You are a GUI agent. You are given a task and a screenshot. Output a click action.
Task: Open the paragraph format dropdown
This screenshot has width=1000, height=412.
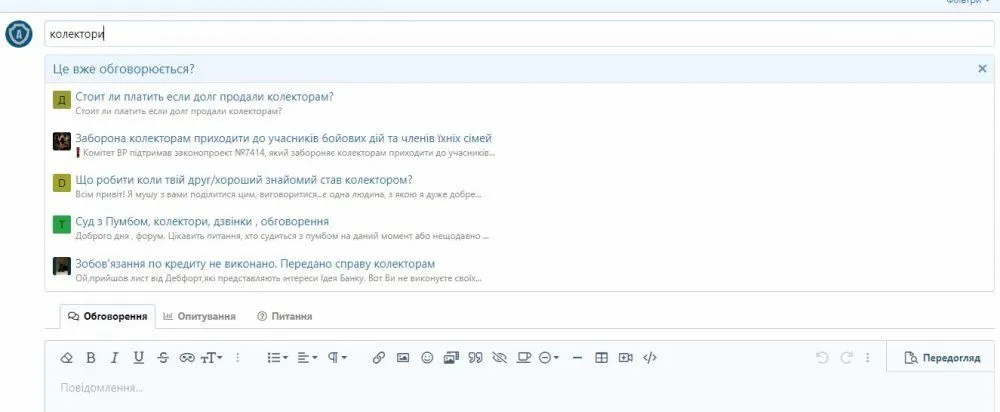(337, 358)
